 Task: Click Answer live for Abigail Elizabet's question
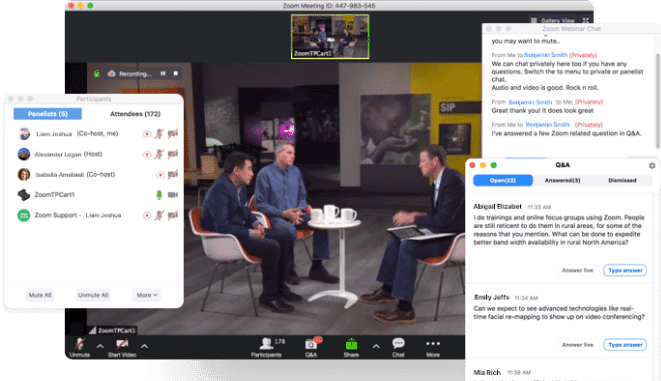[578, 270]
